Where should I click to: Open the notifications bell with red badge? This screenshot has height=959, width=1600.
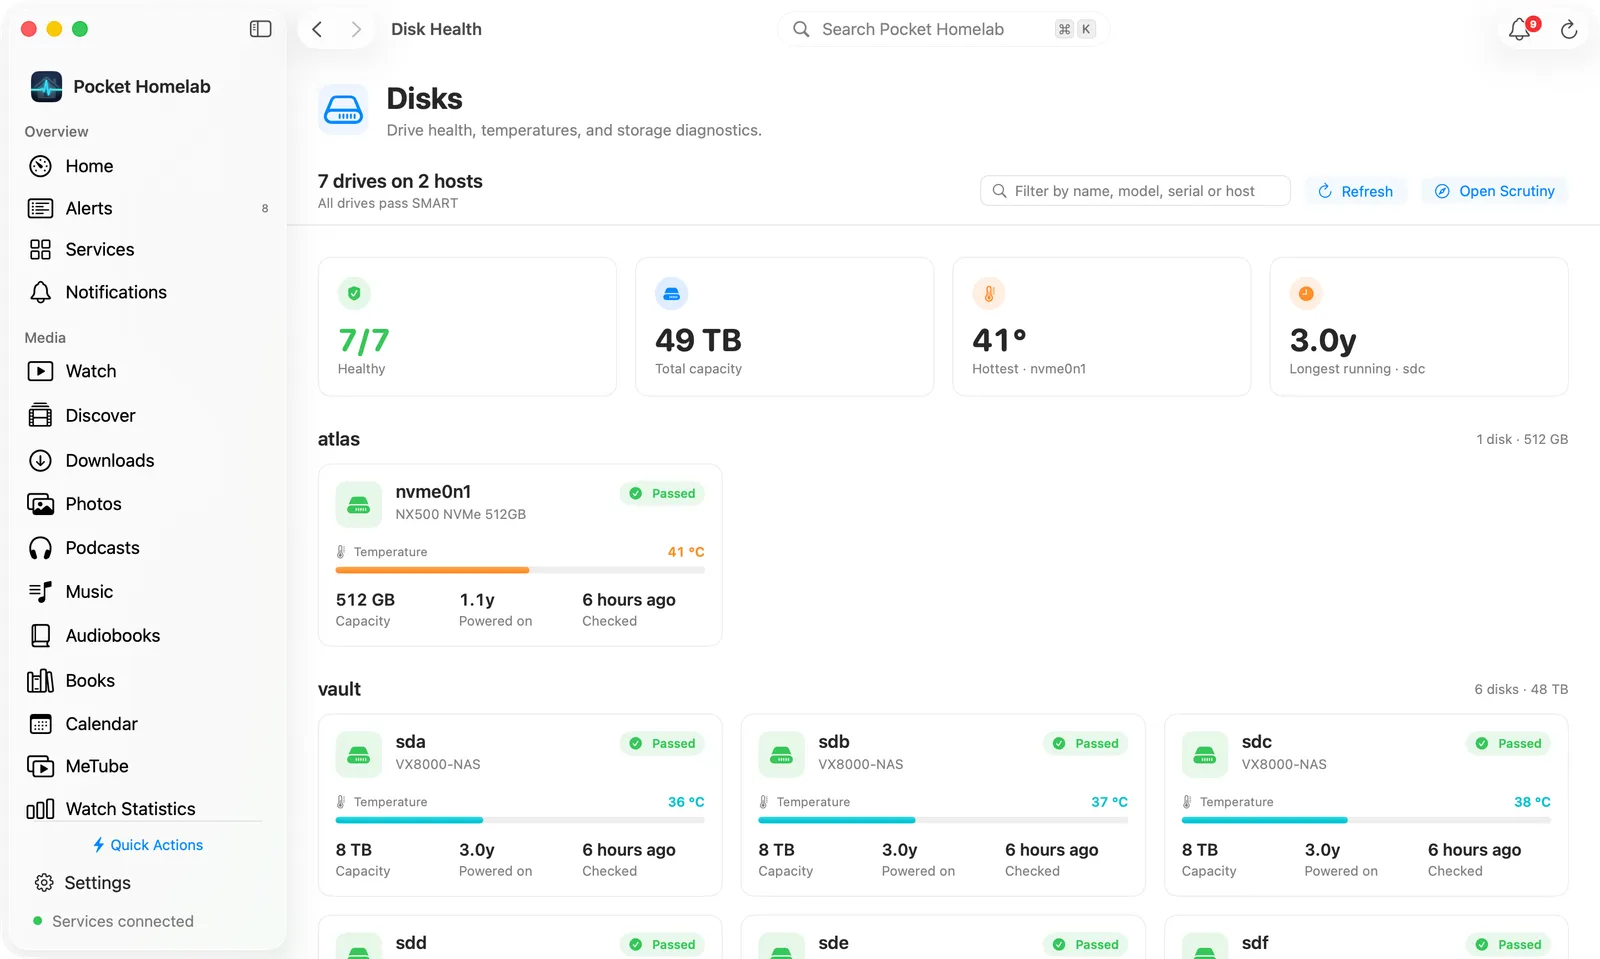pos(1520,29)
